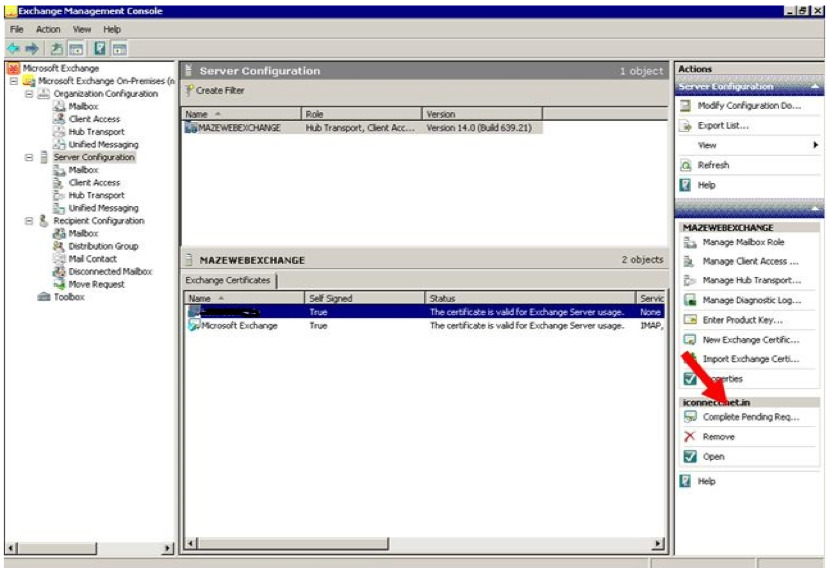Collapse Server Configuration tree node
Image resolution: width=827 pixels, height=568 pixels.
coord(29,157)
